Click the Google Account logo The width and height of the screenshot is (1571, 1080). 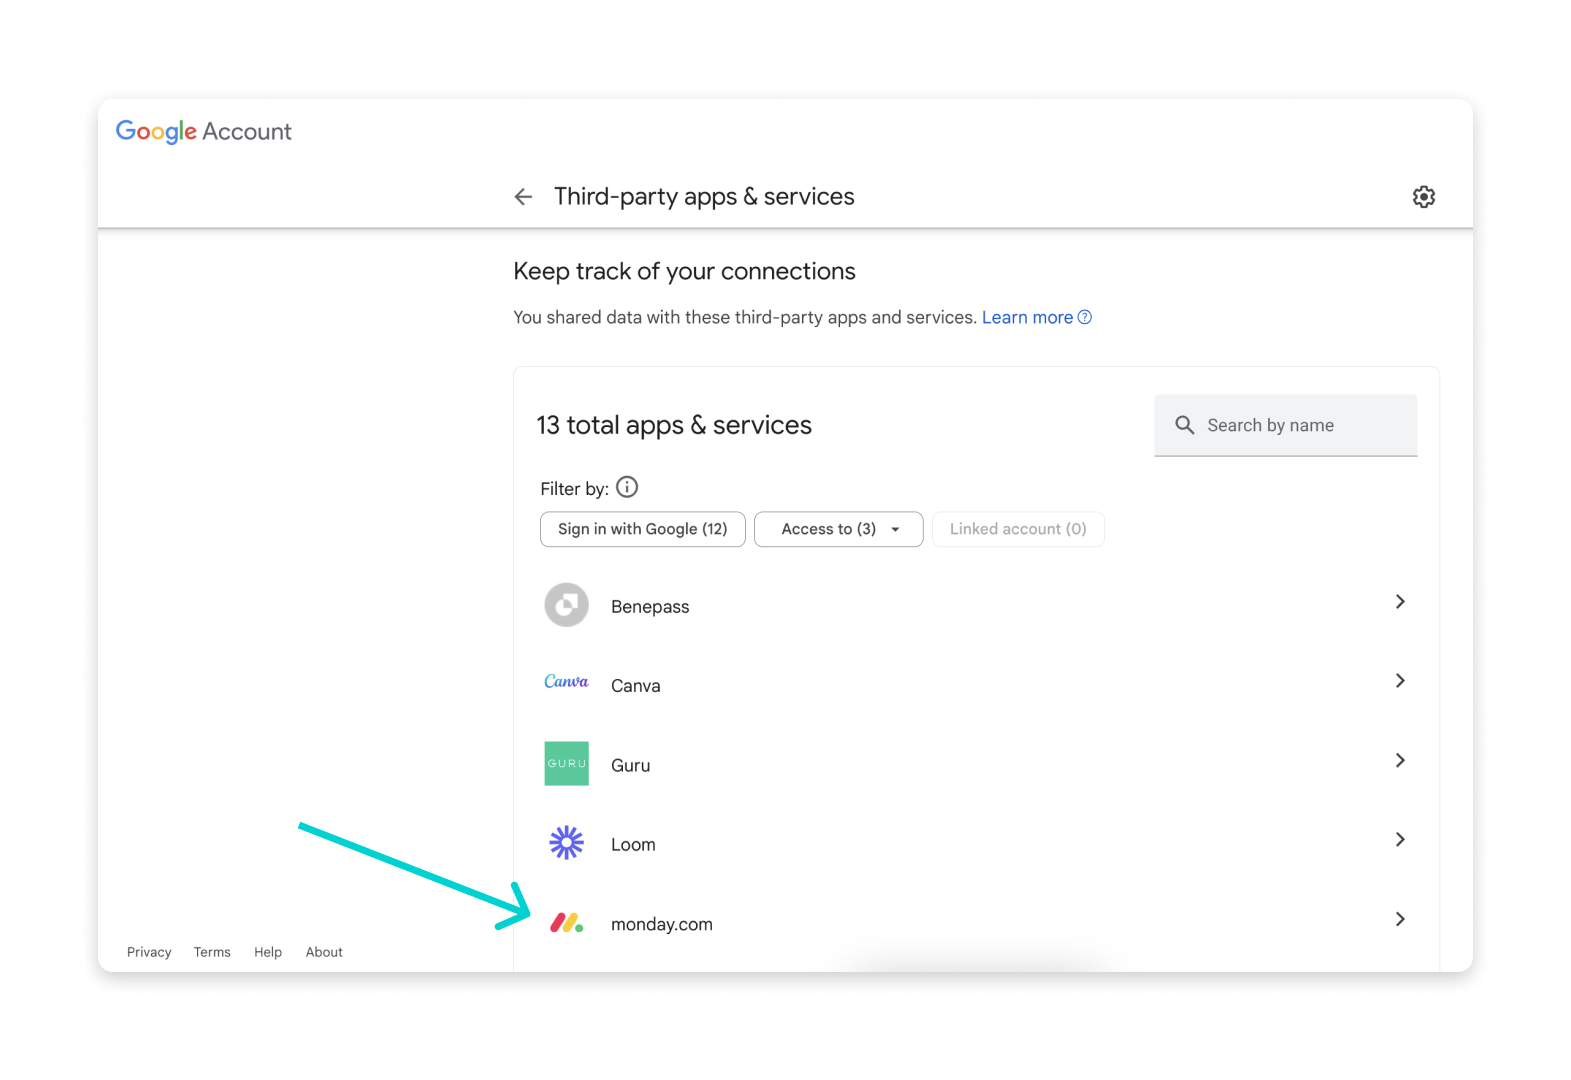pos(204,131)
